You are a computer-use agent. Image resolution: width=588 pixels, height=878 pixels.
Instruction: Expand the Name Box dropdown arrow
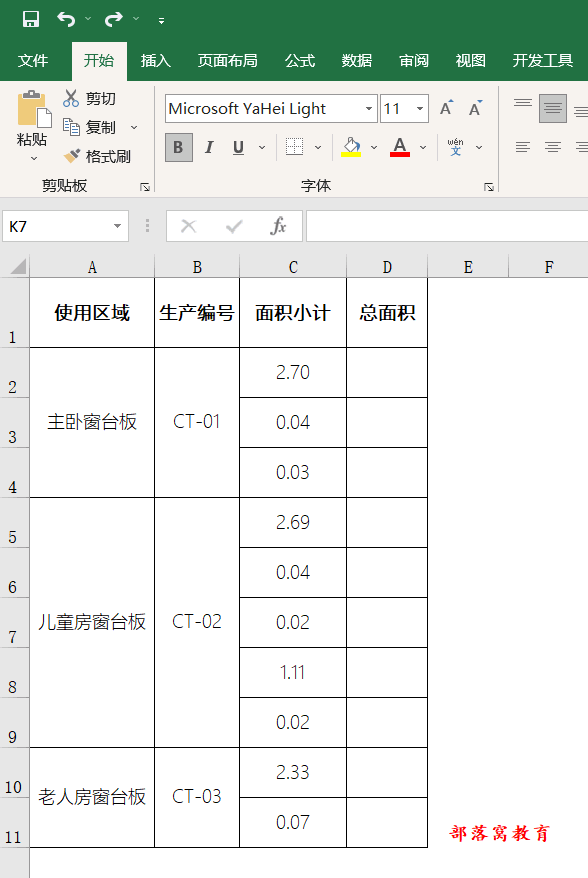(117, 226)
